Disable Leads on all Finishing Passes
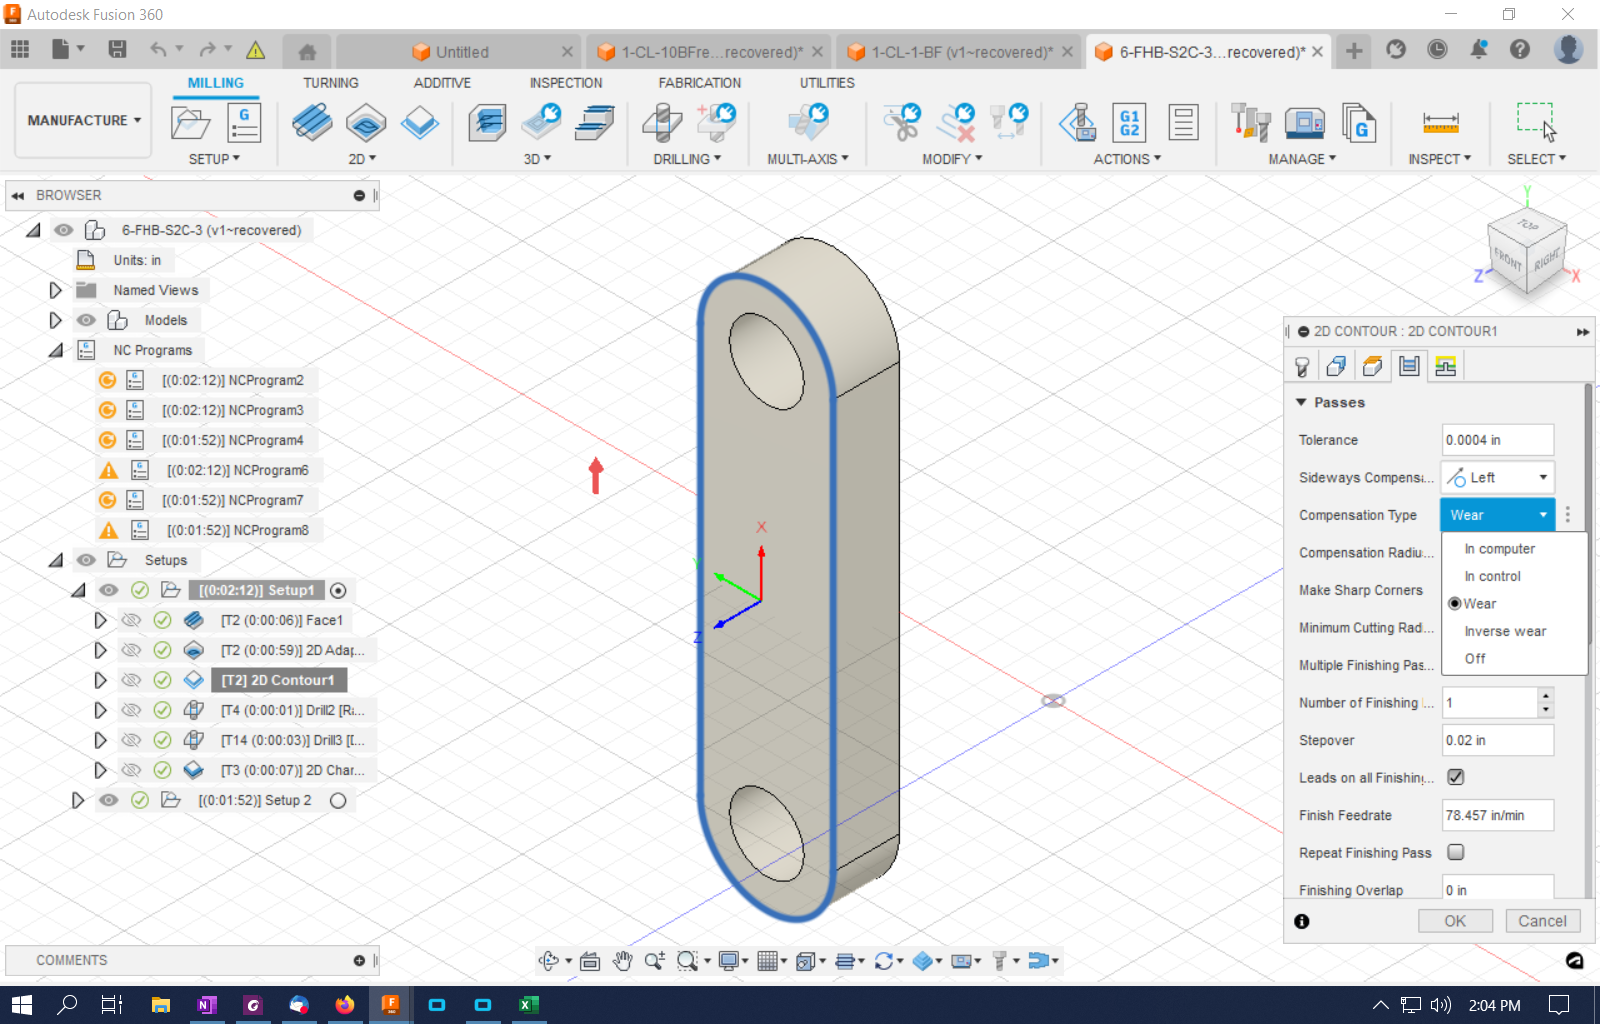 (x=1456, y=777)
